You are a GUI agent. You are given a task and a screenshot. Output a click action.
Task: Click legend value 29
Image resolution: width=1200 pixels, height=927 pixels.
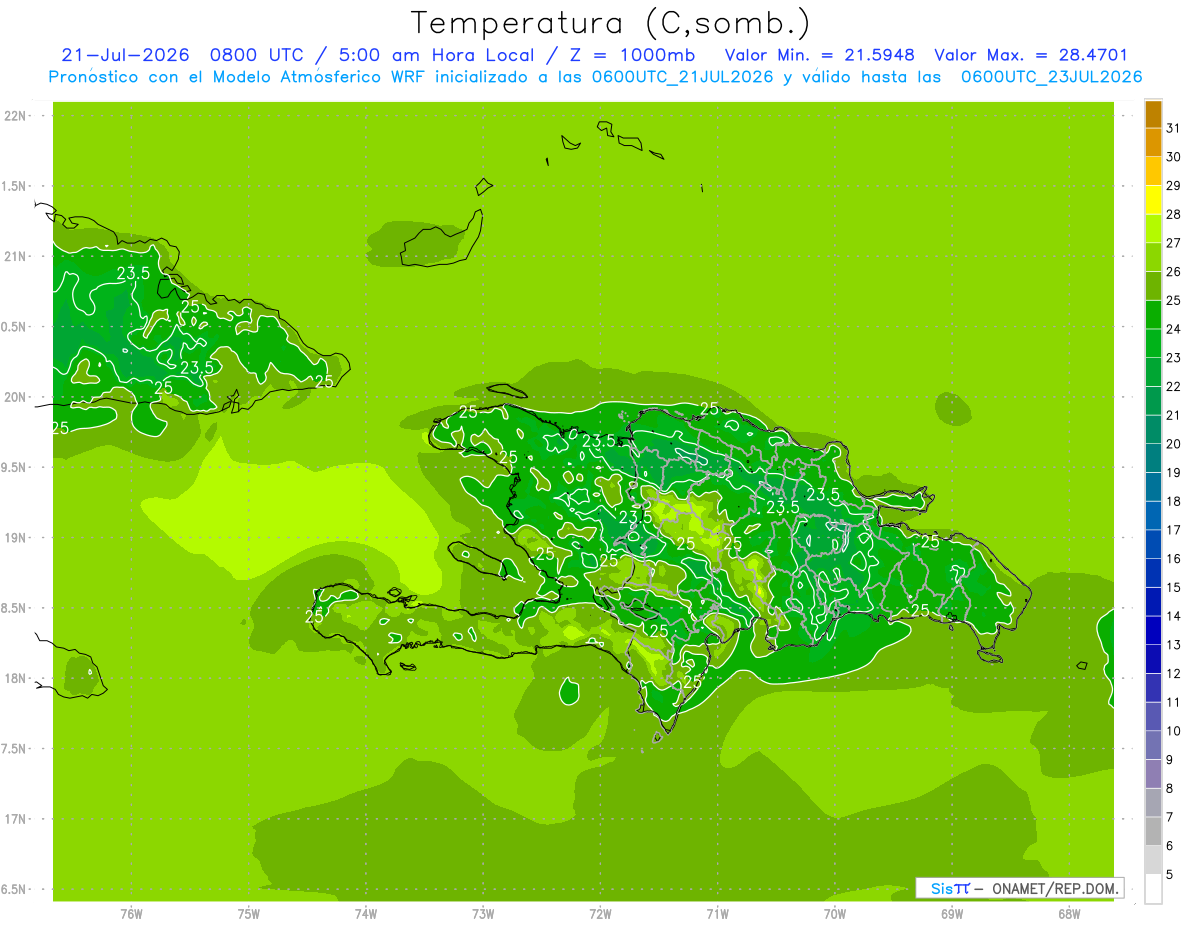(x=1173, y=186)
